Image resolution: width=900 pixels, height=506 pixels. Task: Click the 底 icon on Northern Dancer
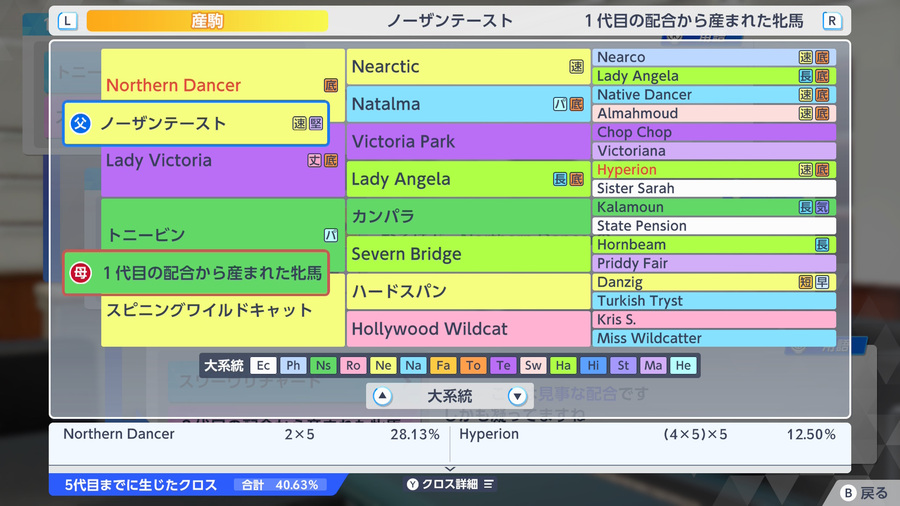click(x=331, y=85)
